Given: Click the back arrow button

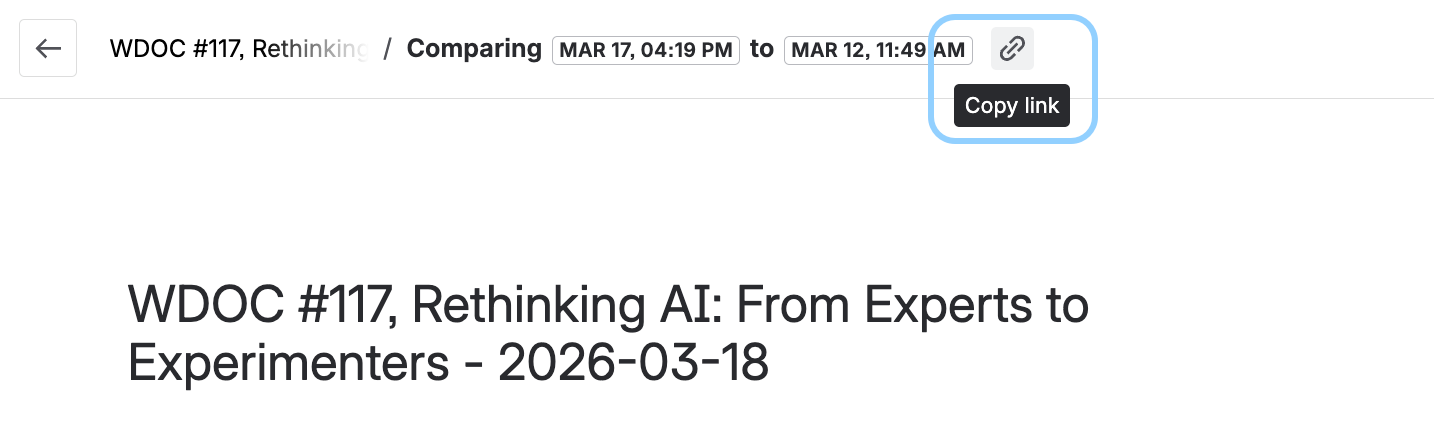Looking at the screenshot, I should pos(48,49).
